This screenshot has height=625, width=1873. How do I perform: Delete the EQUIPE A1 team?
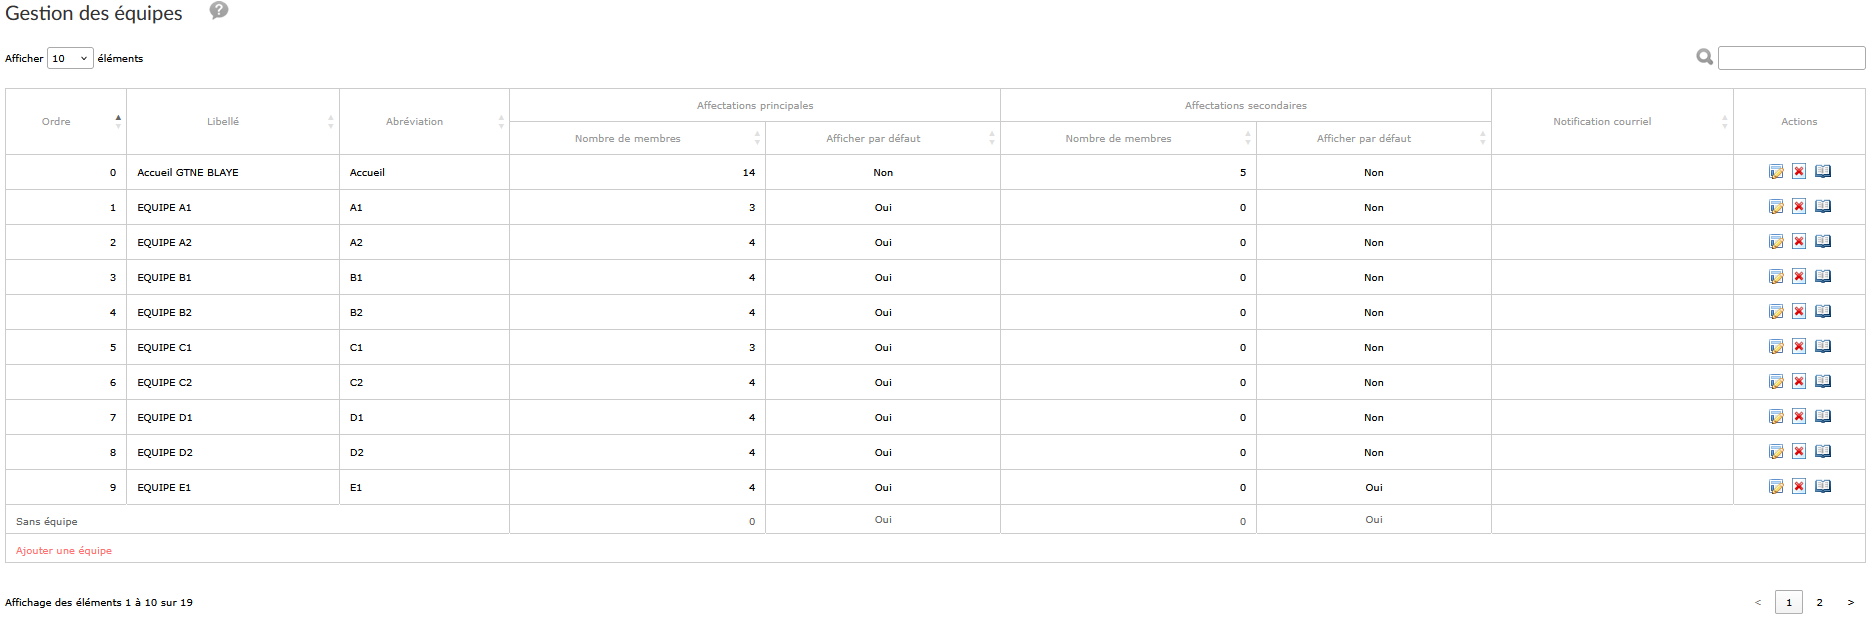coord(1799,207)
